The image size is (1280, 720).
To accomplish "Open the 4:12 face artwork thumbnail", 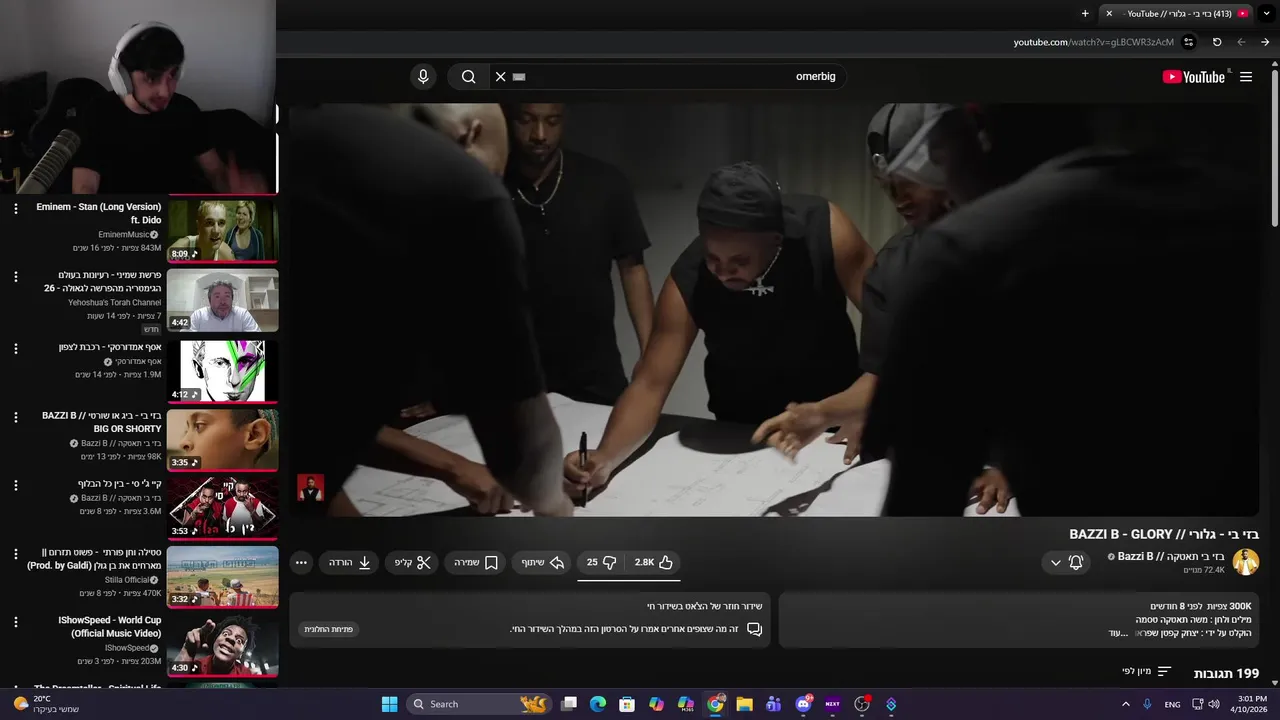I will (x=222, y=371).
